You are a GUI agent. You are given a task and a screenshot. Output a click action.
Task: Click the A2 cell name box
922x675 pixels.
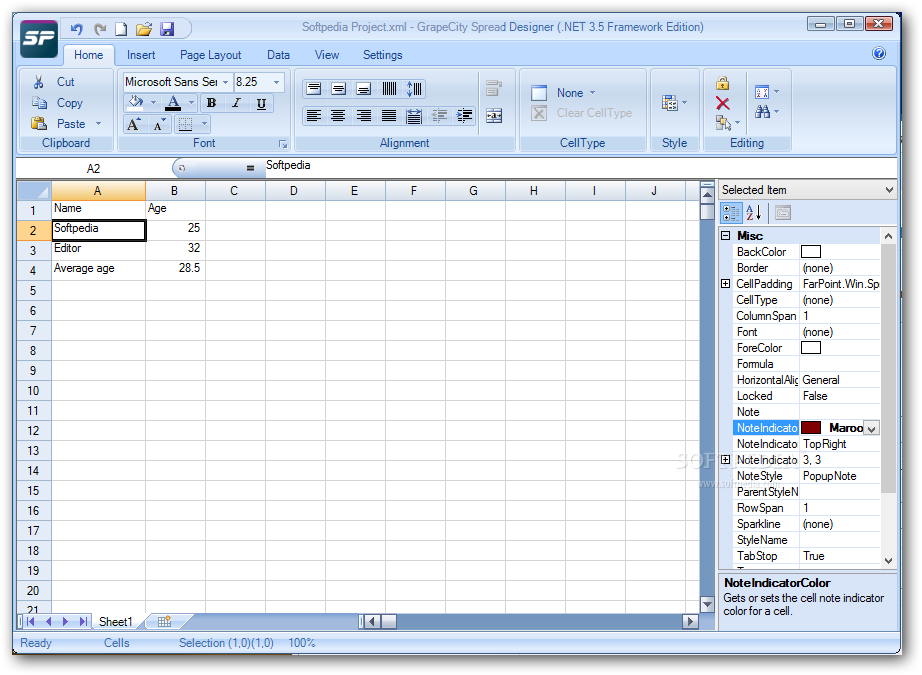(93, 169)
